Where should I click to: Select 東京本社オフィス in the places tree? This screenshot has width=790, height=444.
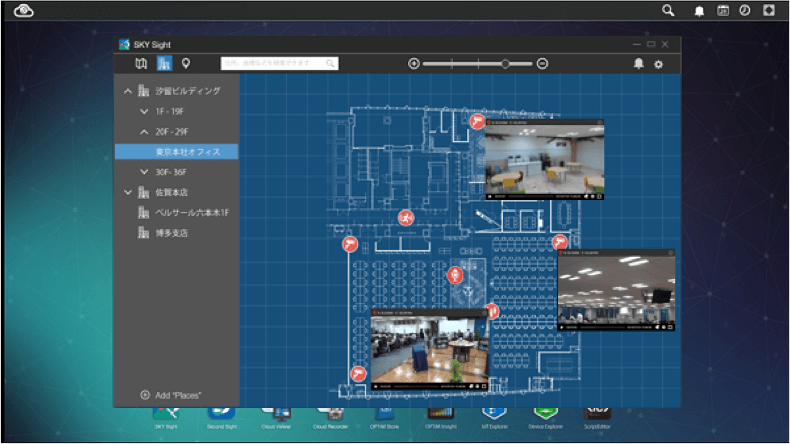tap(176, 152)
